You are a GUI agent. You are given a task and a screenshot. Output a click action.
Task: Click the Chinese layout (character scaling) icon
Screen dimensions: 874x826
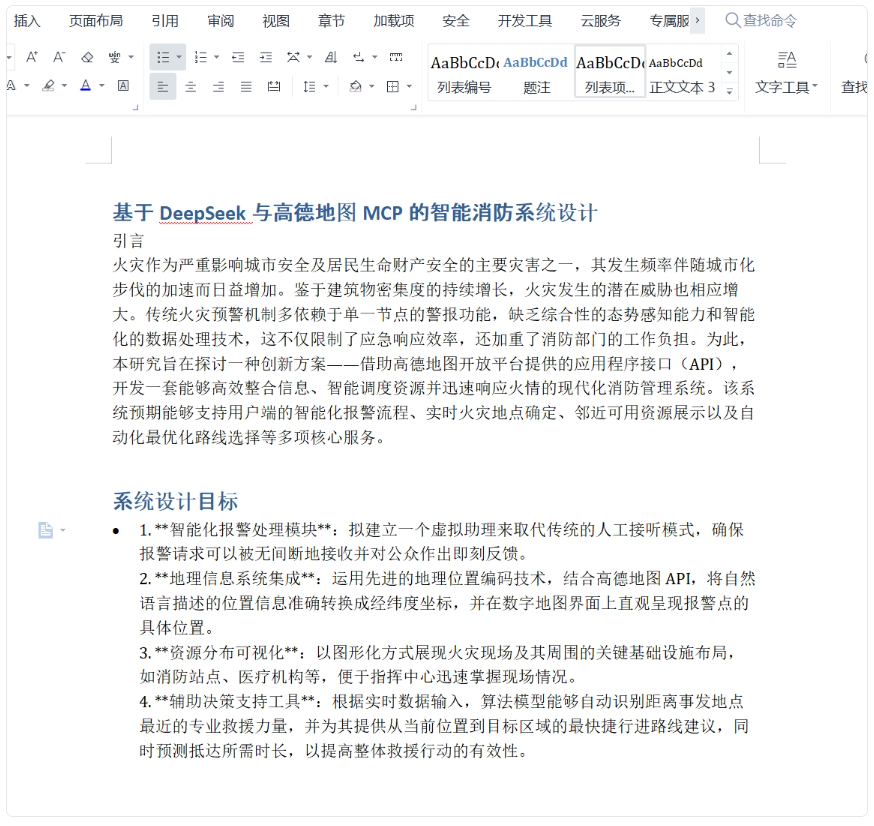pyautogui.click(x=293, y=57)
